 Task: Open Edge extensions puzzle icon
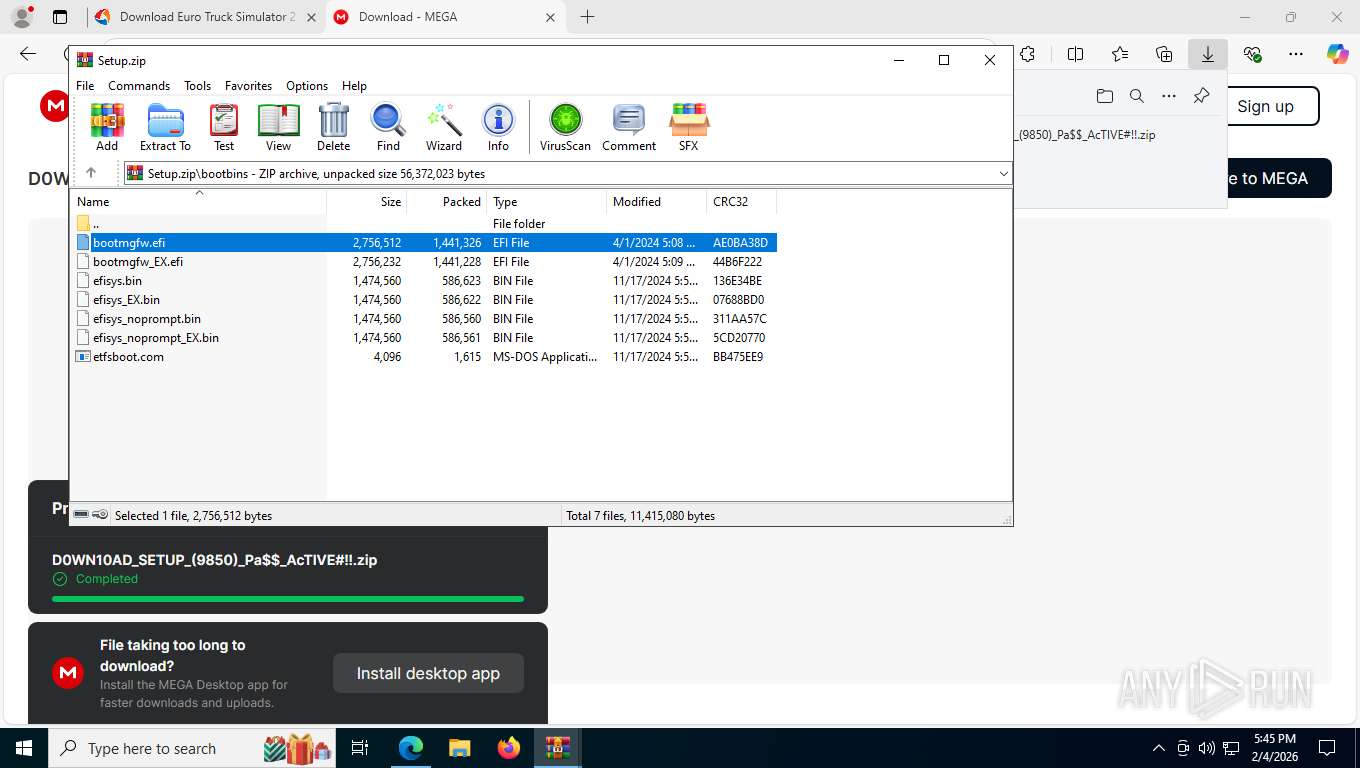tap(1027, 54)
